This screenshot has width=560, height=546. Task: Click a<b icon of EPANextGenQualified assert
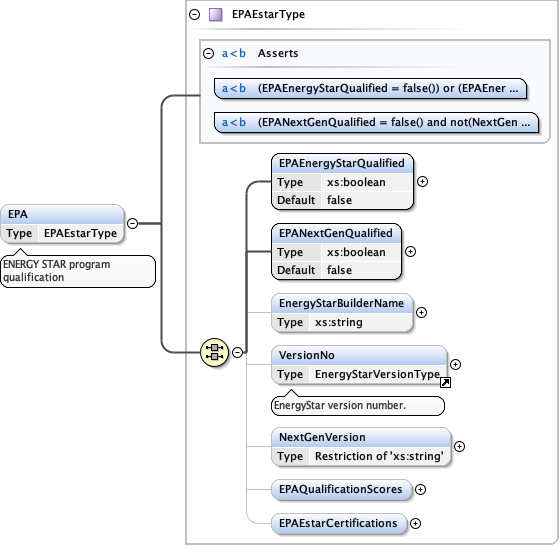click(234, 122)
